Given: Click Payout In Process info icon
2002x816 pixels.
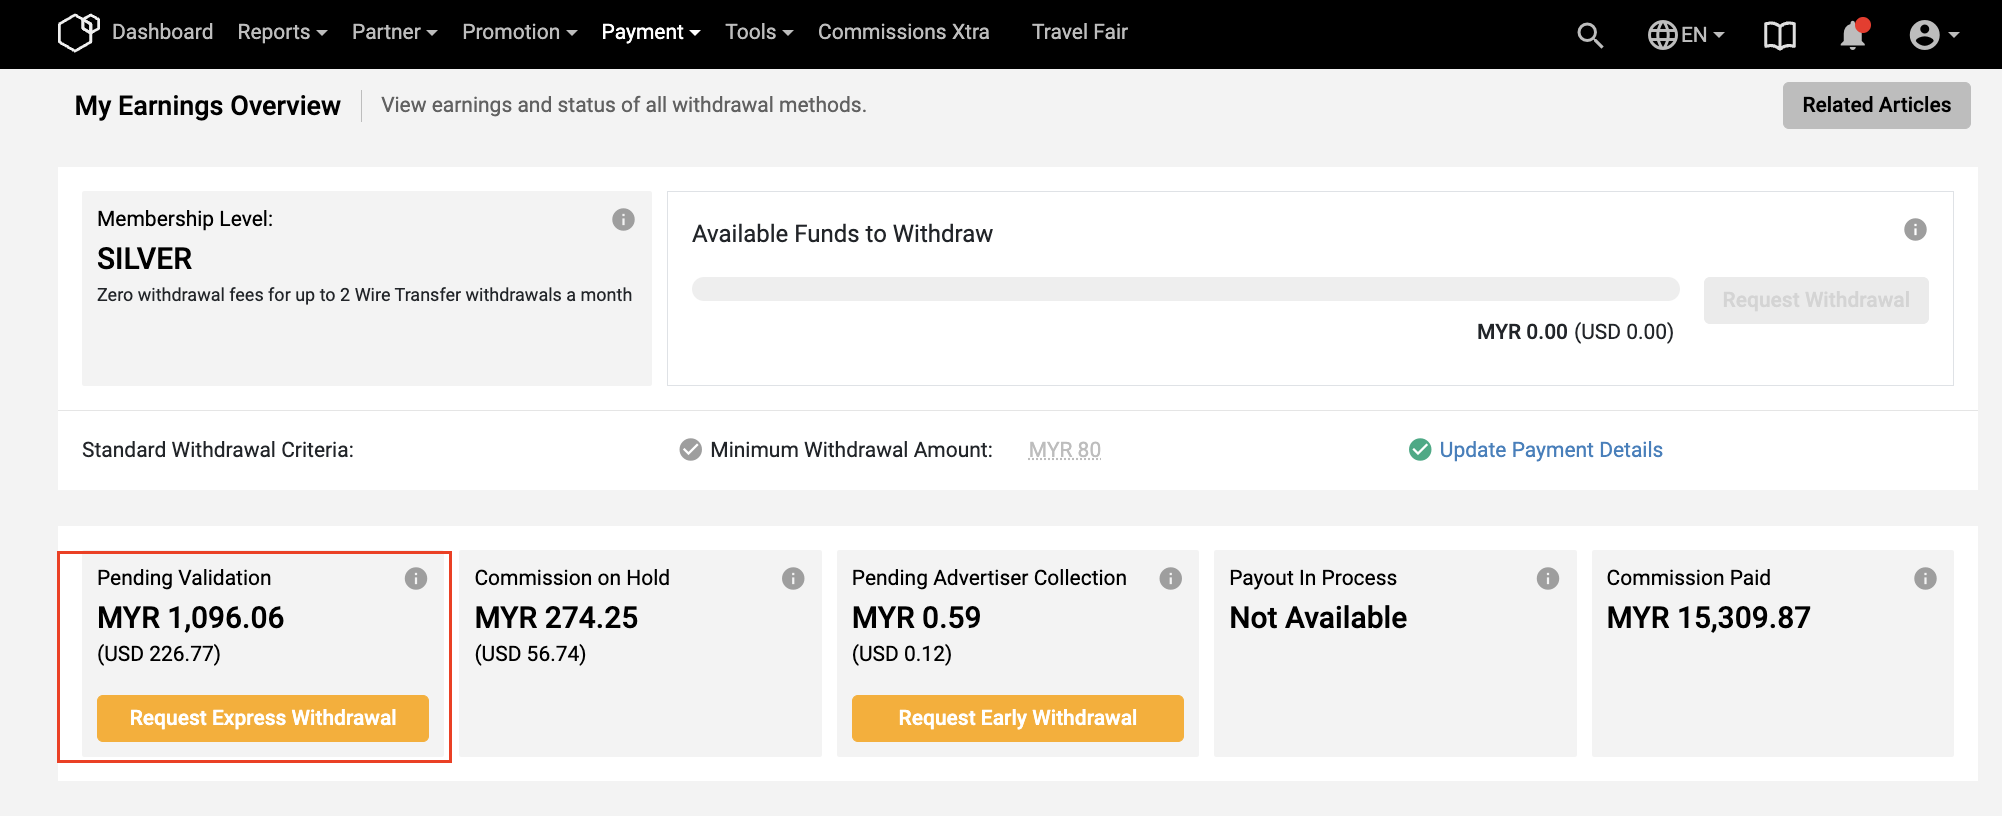Looking at the screenshot, I should (x=1548, y=578).
